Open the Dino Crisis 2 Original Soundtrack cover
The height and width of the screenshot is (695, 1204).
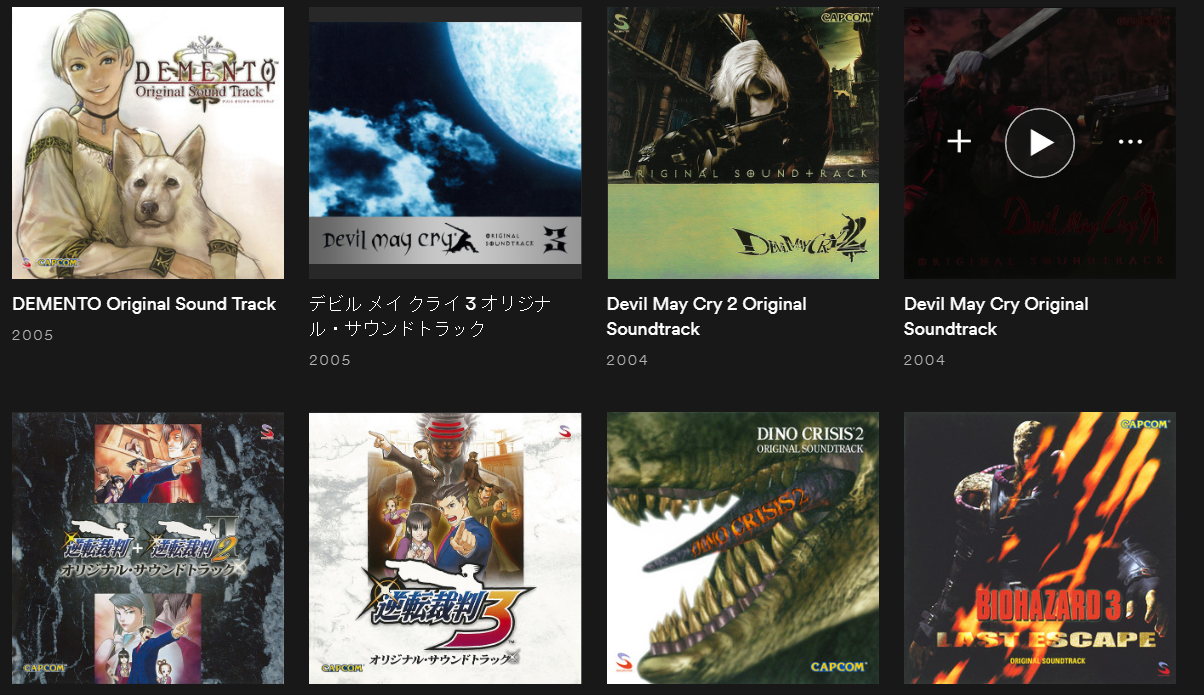[x=743, y=548]
